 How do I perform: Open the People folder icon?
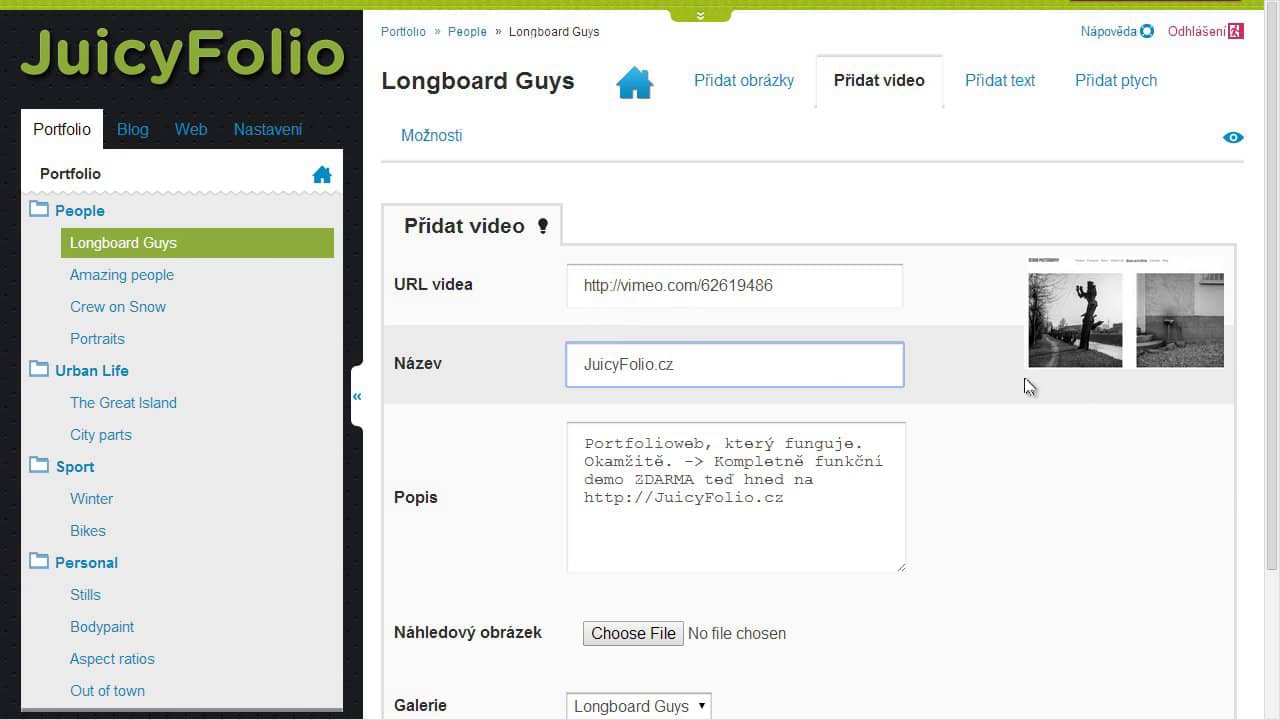point(39,209)
